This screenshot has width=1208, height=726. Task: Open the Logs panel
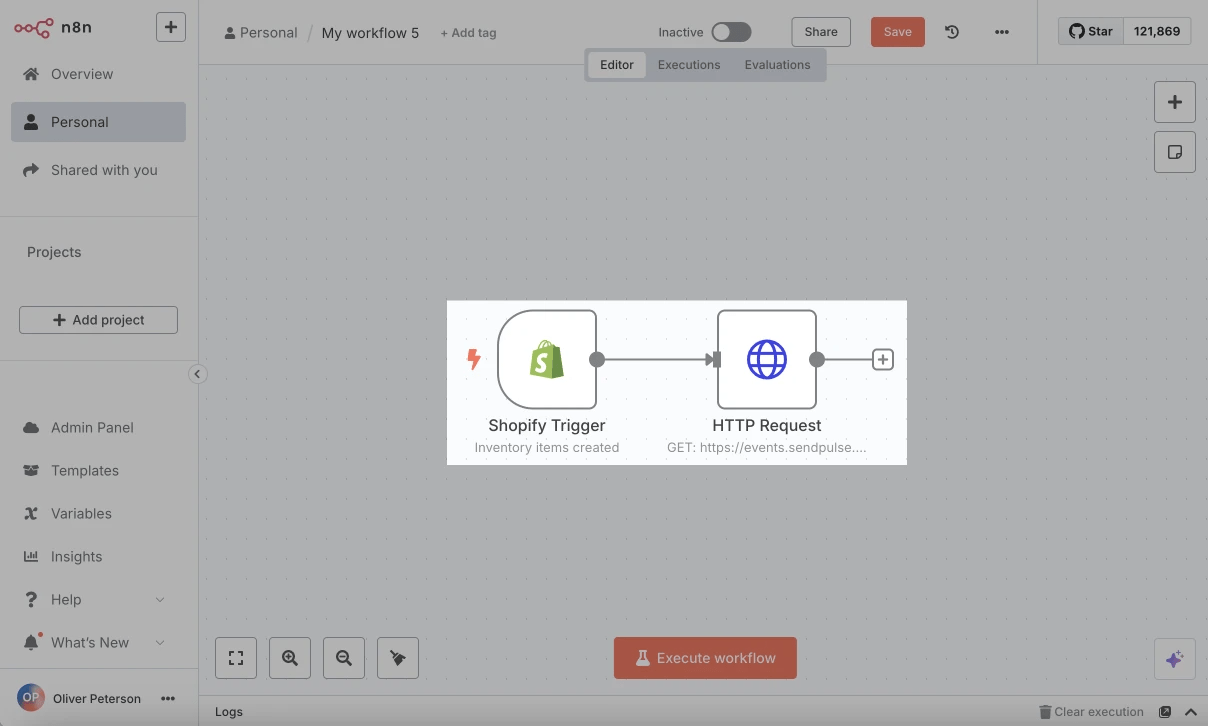(x=229, y=712)
